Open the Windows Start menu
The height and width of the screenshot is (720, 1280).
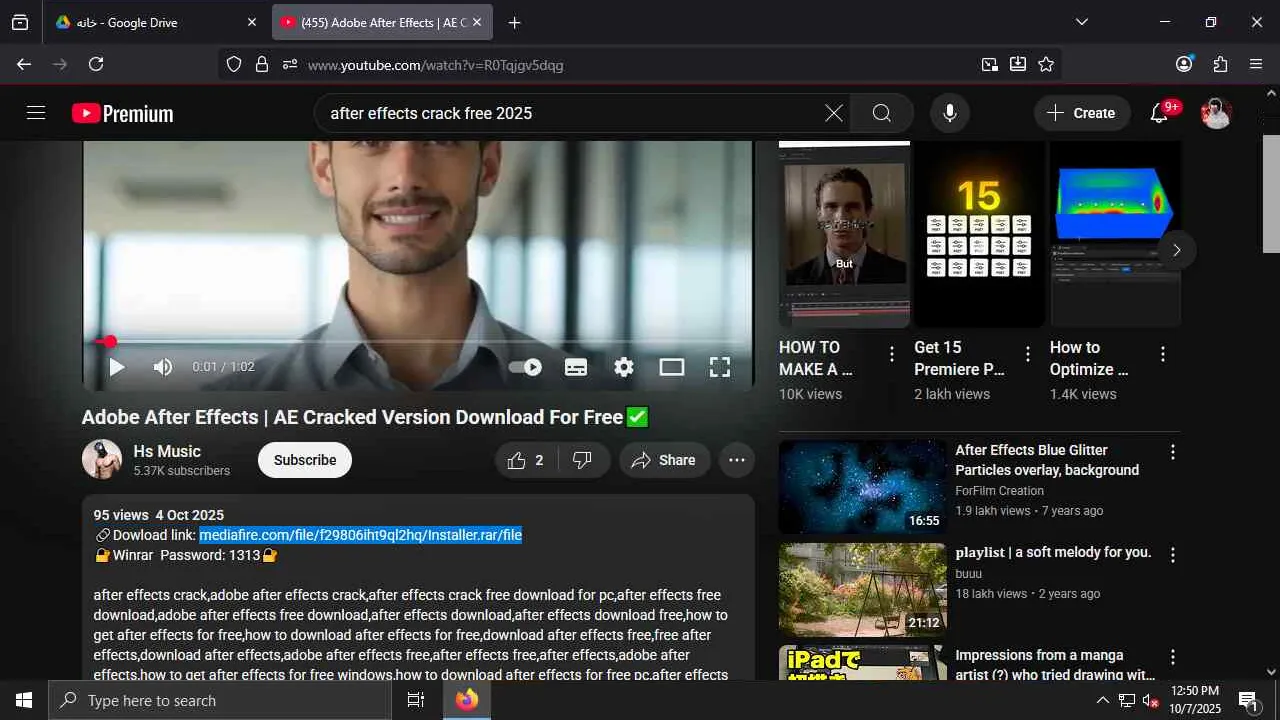point(24,700)
